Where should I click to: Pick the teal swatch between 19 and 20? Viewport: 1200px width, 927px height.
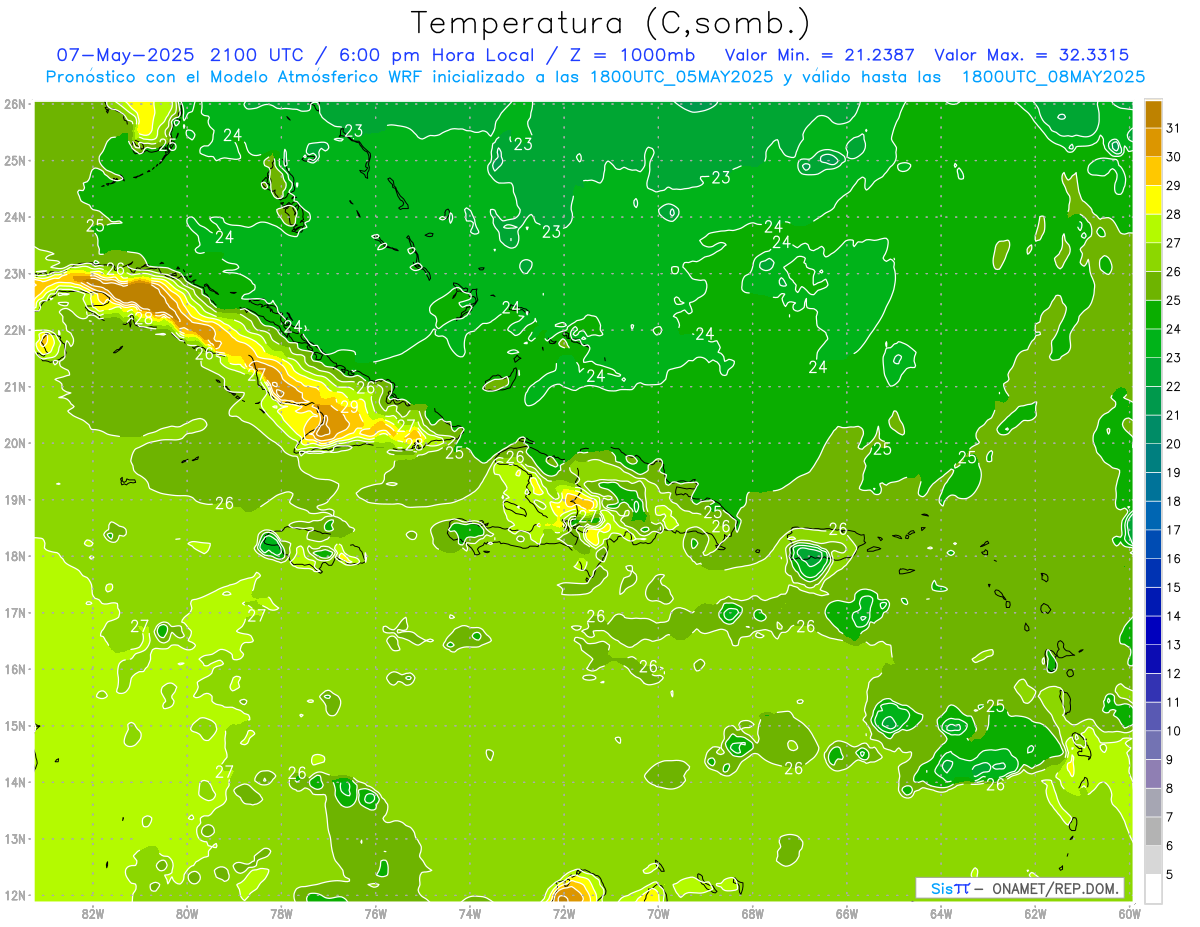1153,457
